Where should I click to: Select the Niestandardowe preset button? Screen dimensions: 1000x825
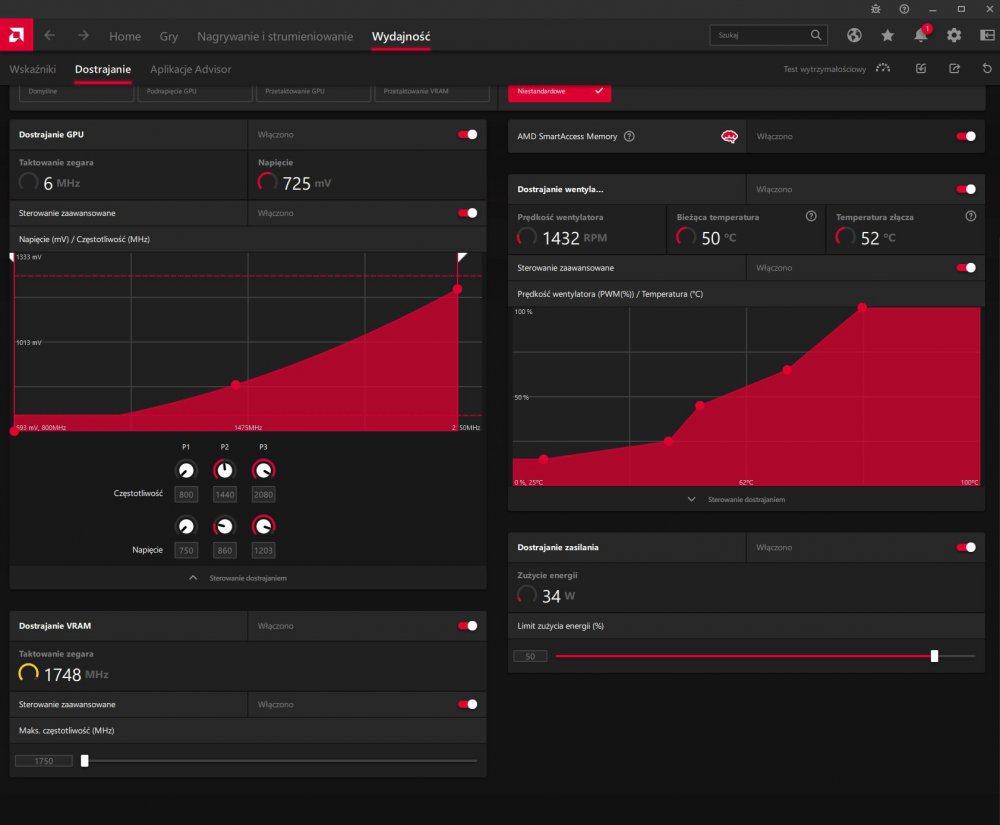(x=559, y=91)
